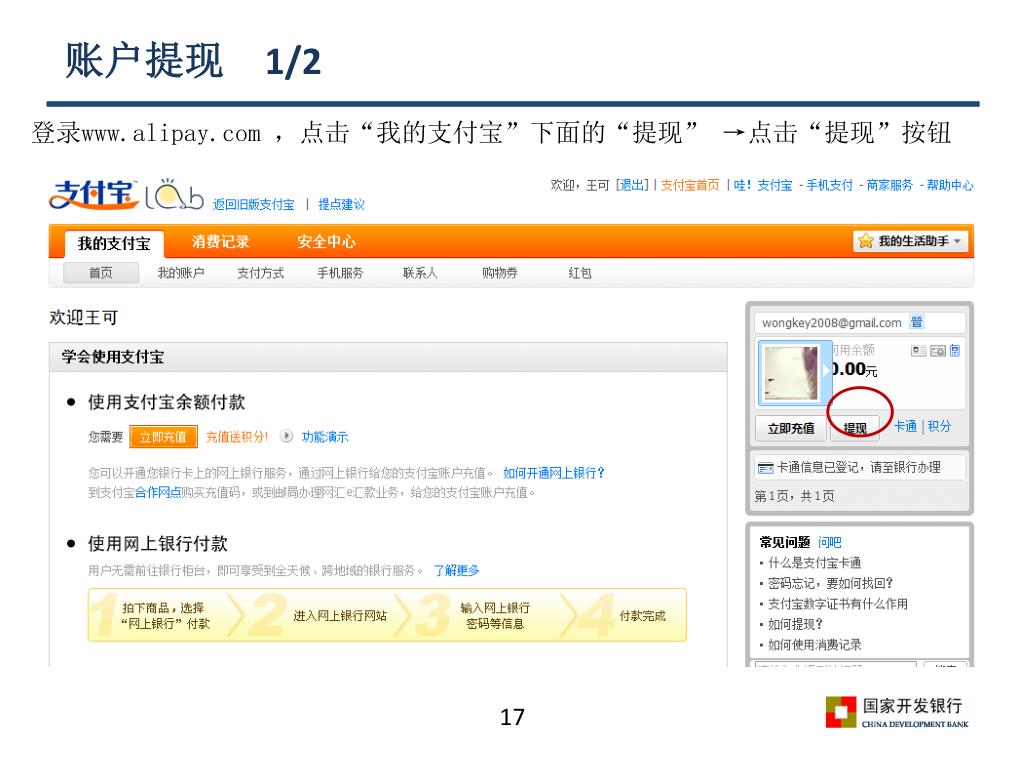Open the 安全中心 tab
The image size is (1024, 768).
[326, 242]
